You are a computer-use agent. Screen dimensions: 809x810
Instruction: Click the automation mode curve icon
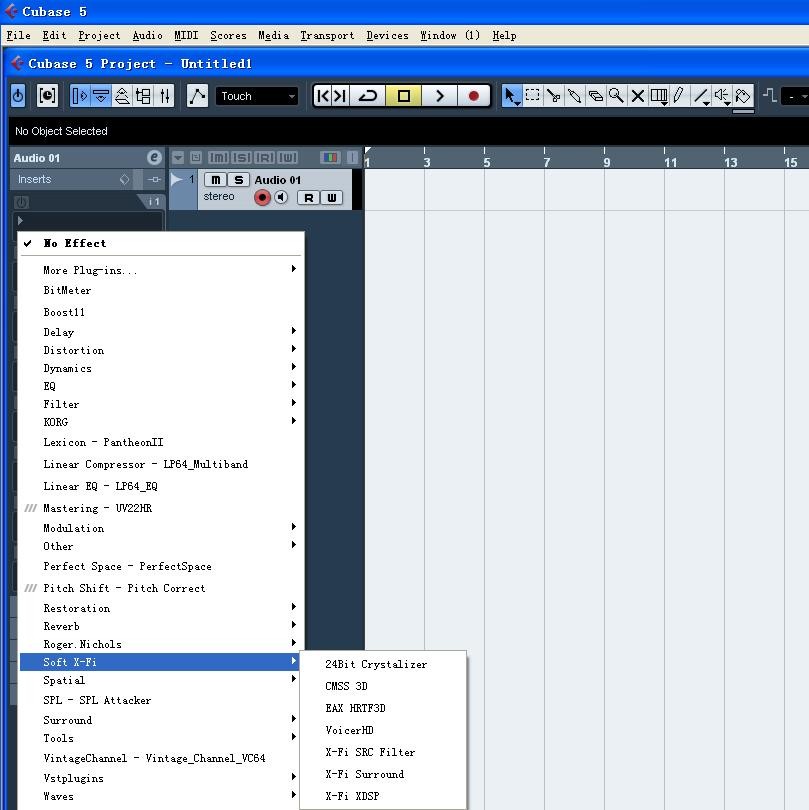(x=197, y=96)
